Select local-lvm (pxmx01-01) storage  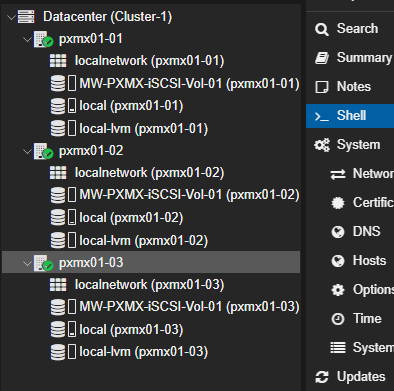pos(143,129)
